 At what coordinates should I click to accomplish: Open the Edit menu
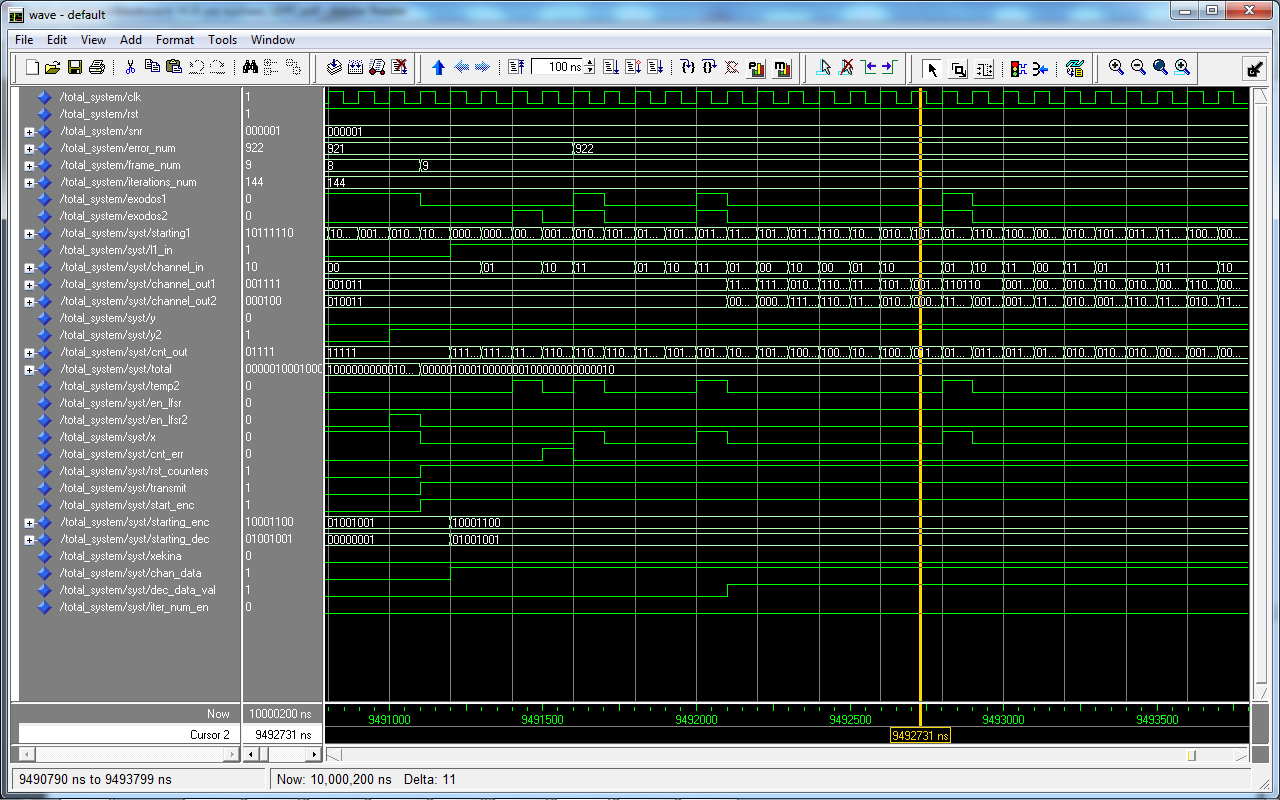pyautogui.click(x=57, y=40)
